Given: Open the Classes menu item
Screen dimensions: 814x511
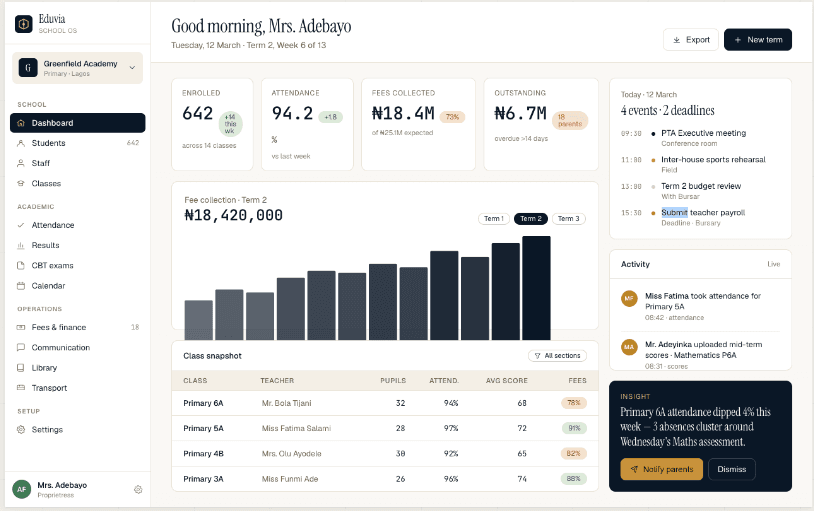Looking at the screenshot, I should 77,183.
